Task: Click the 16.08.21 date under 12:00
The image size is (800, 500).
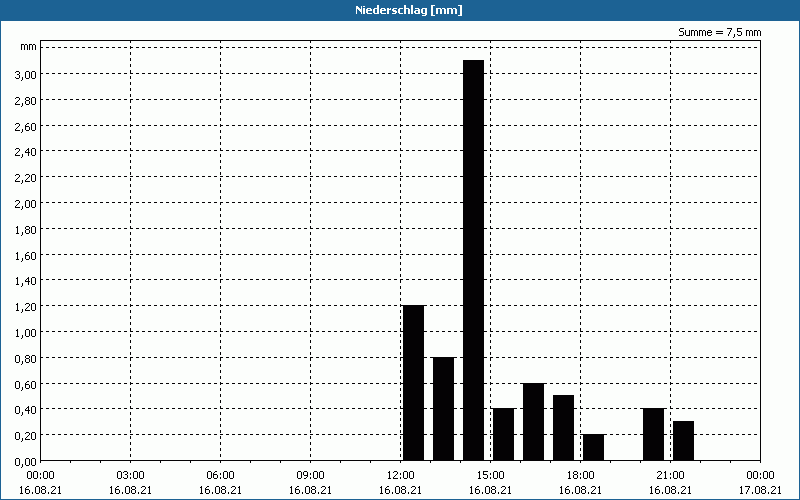Action: (x=401, y=490)
